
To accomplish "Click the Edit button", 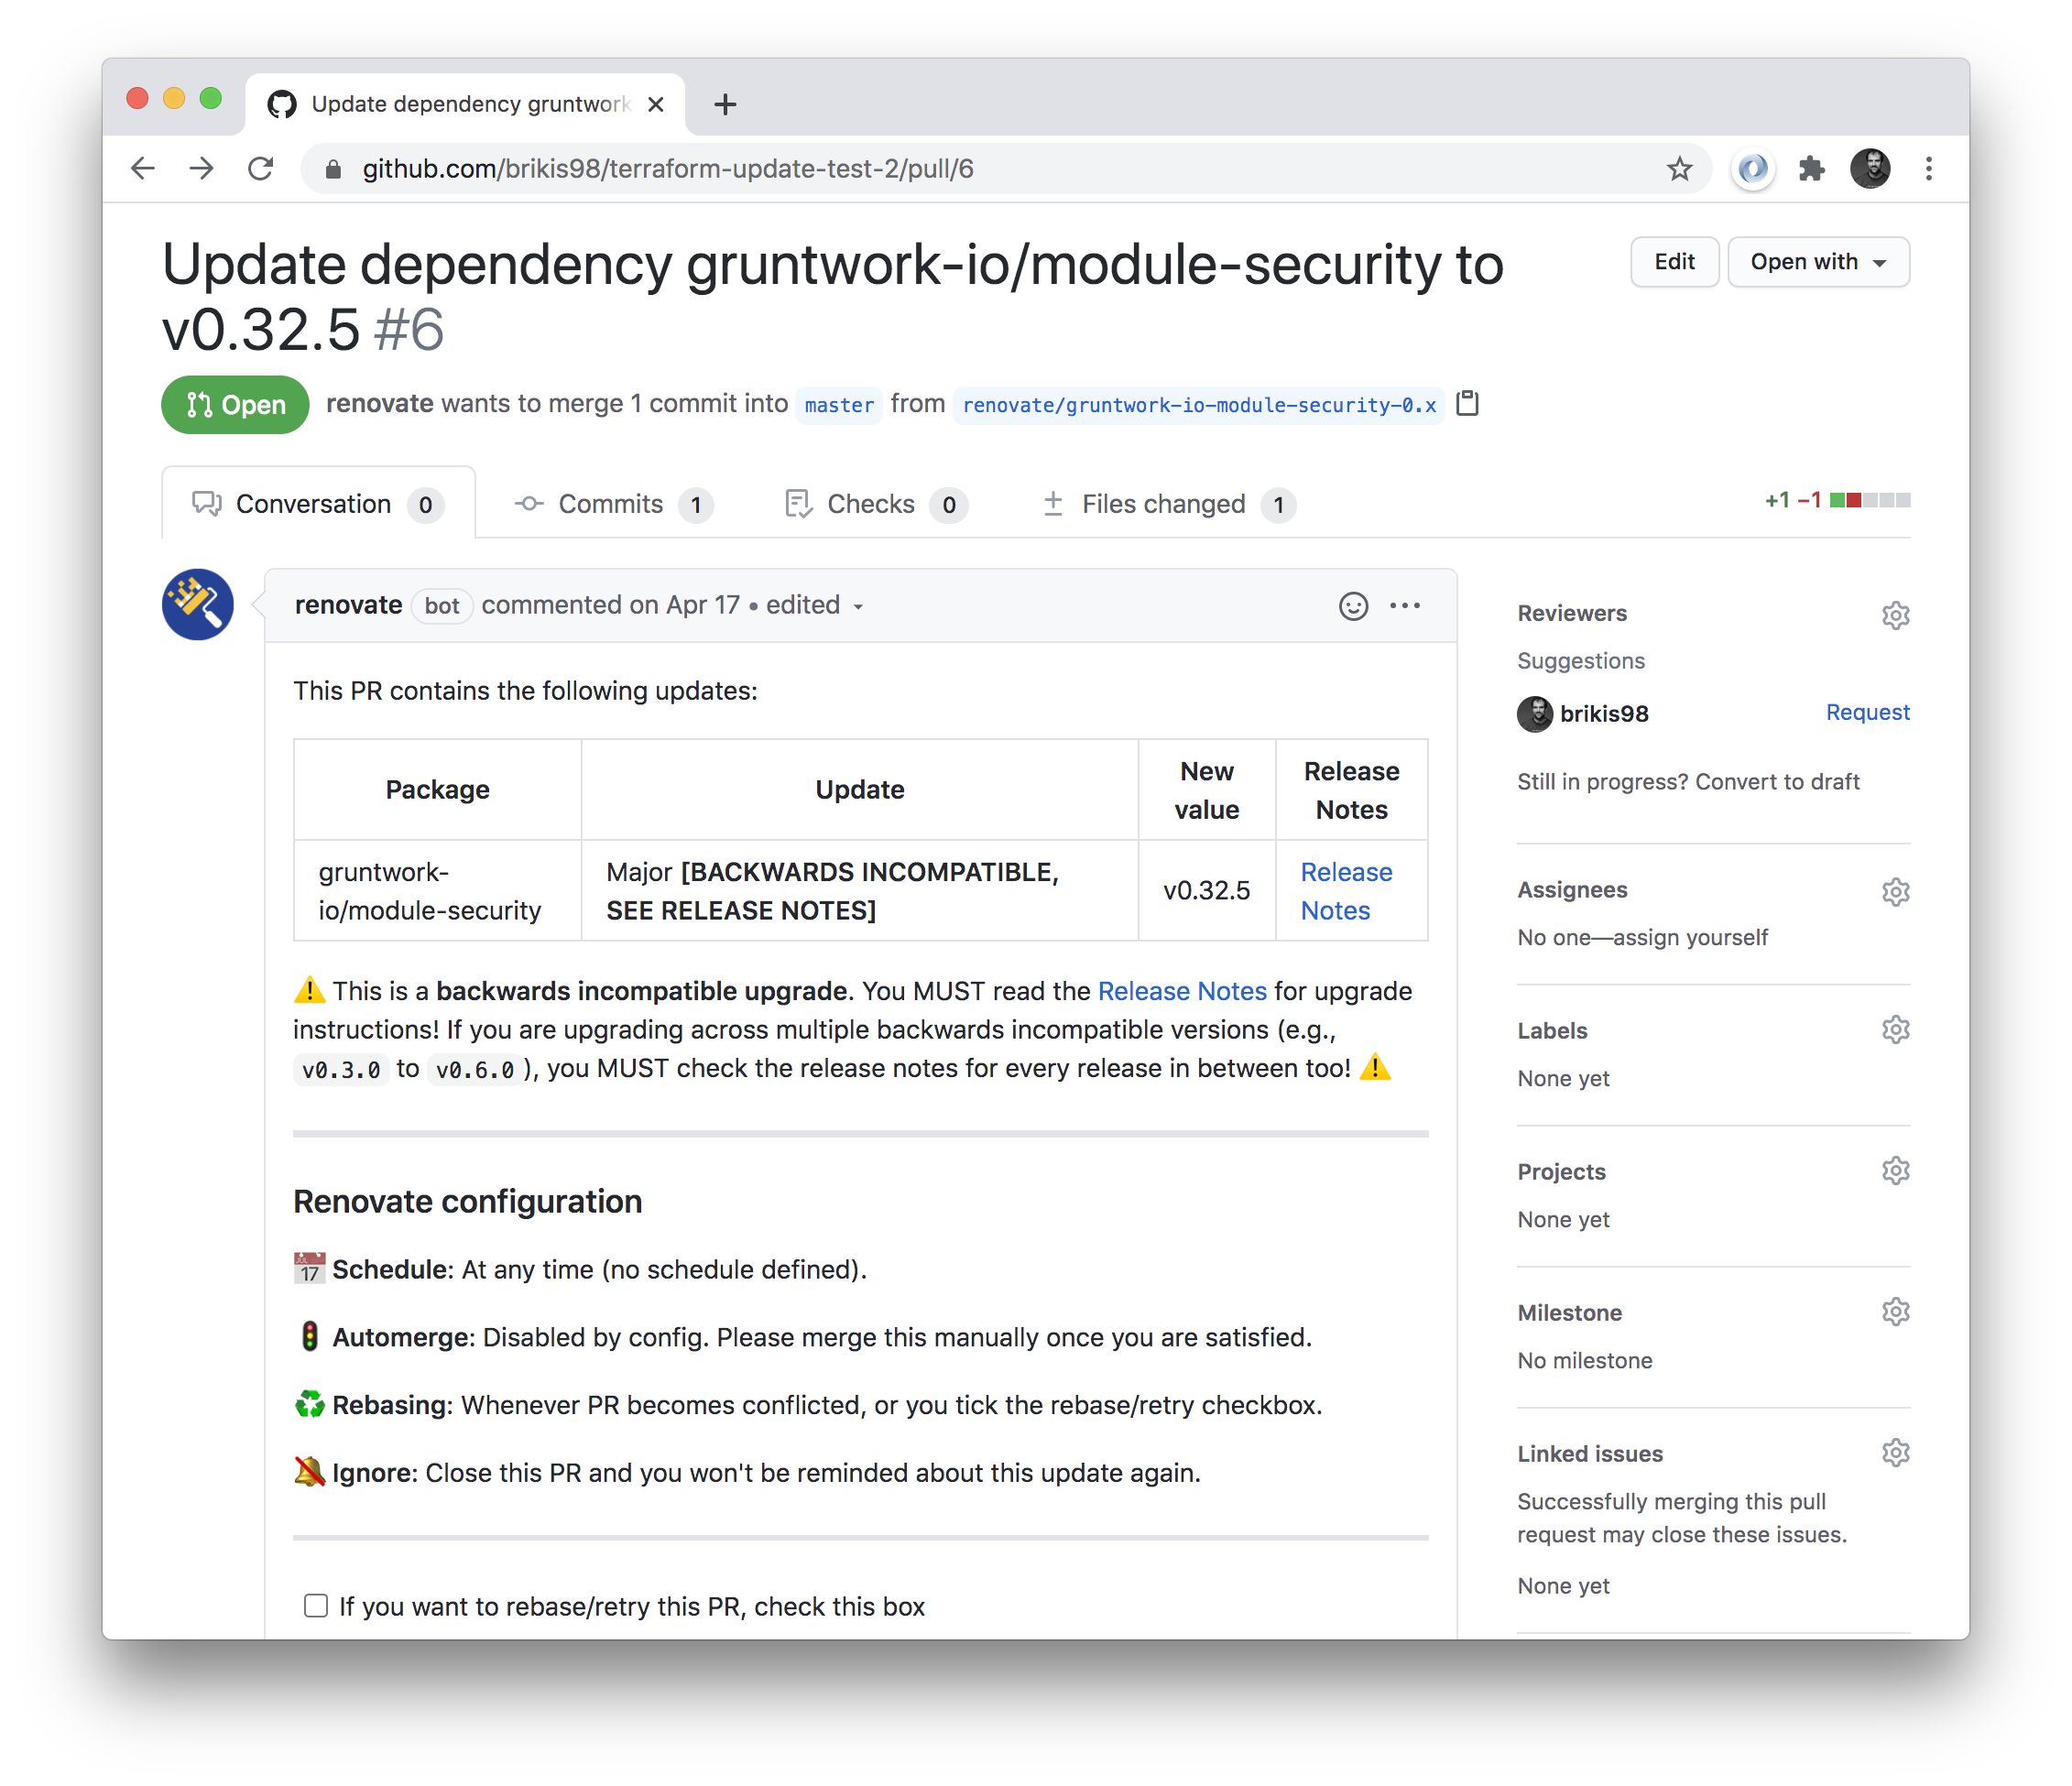I will point(1674,261).
